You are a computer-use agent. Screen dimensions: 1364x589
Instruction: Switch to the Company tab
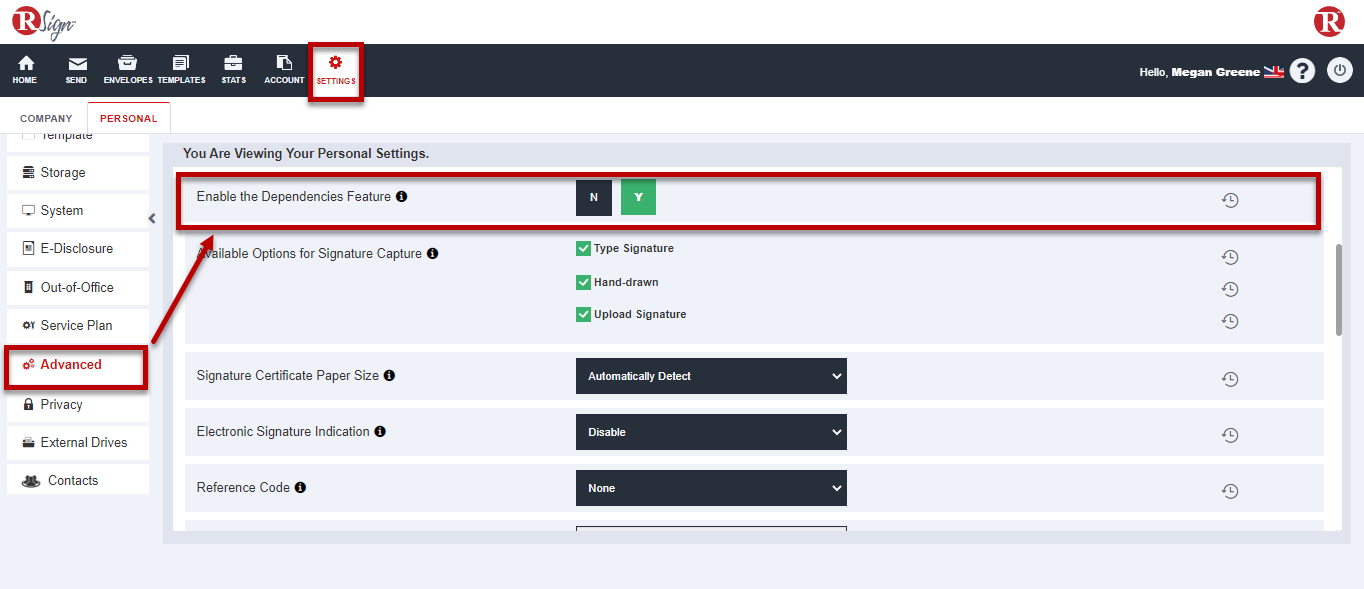click(46, 118)
